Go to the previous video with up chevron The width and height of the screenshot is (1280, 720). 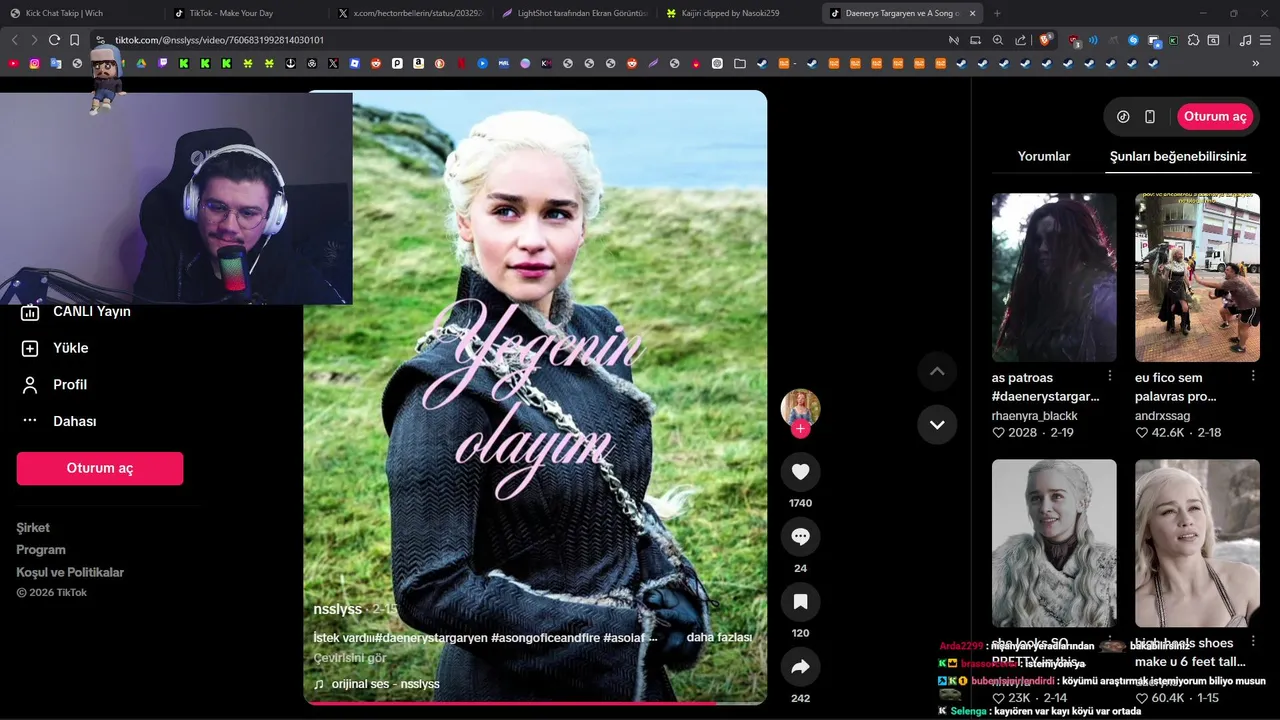[x=937, y=371]
